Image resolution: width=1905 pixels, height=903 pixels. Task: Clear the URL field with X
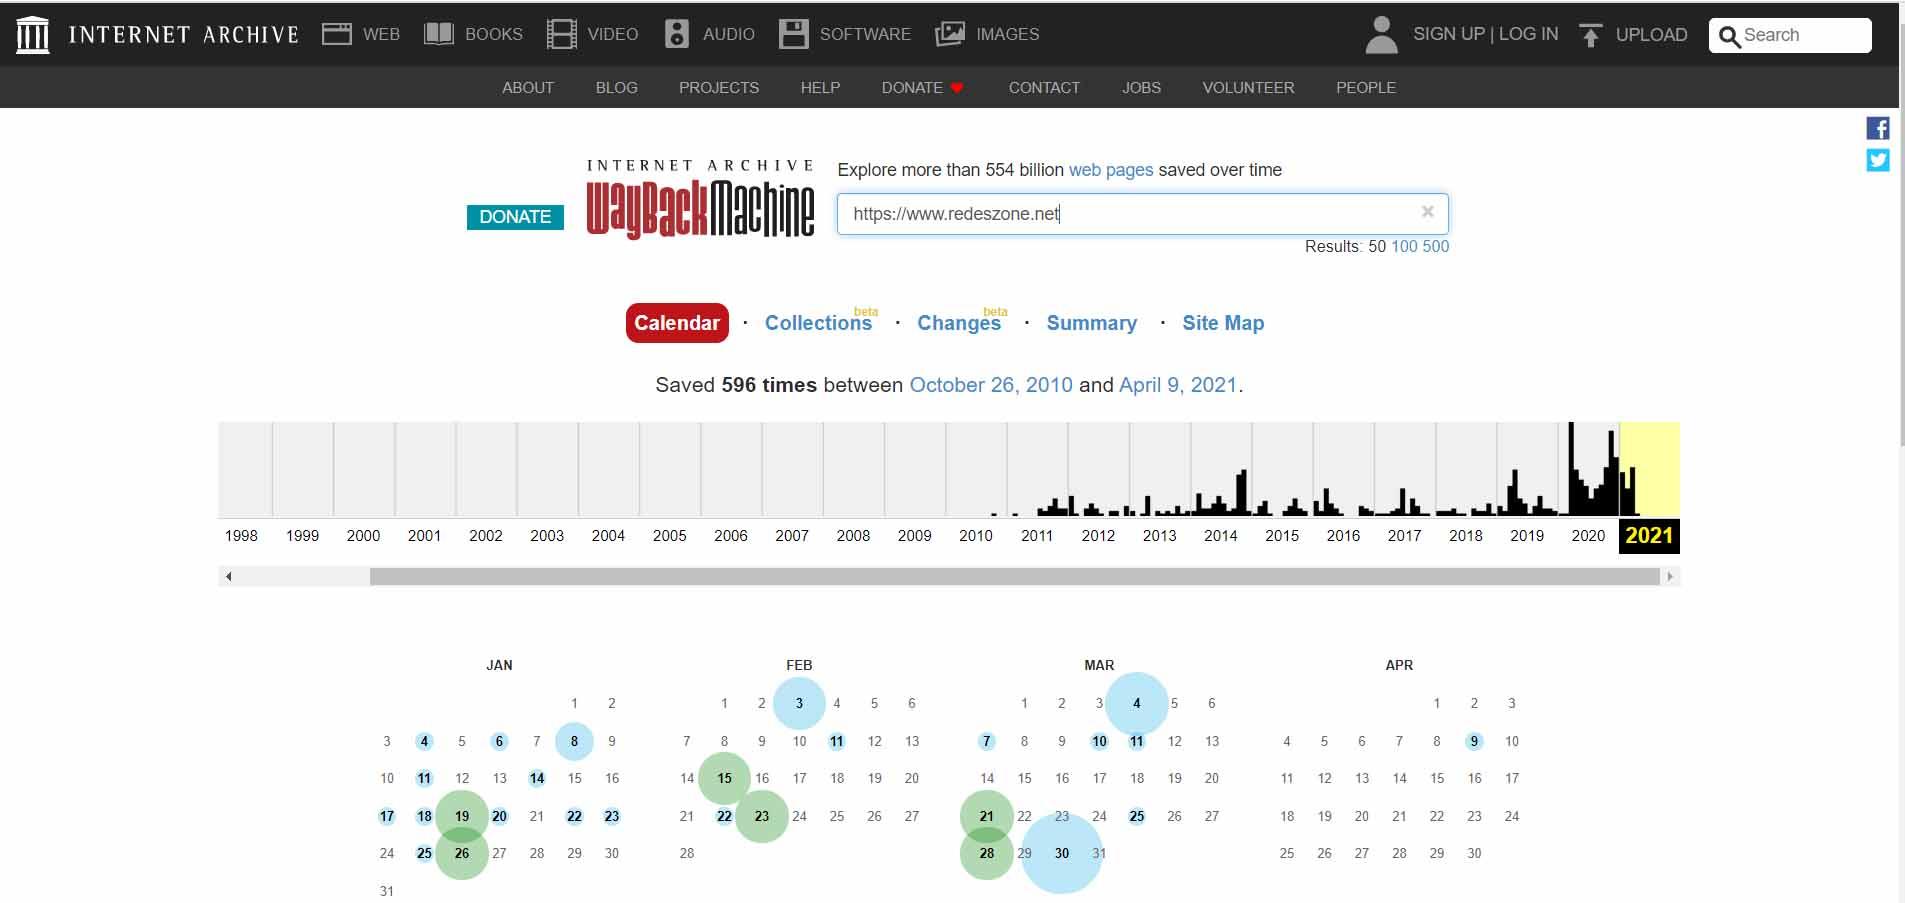point(1428,212)
